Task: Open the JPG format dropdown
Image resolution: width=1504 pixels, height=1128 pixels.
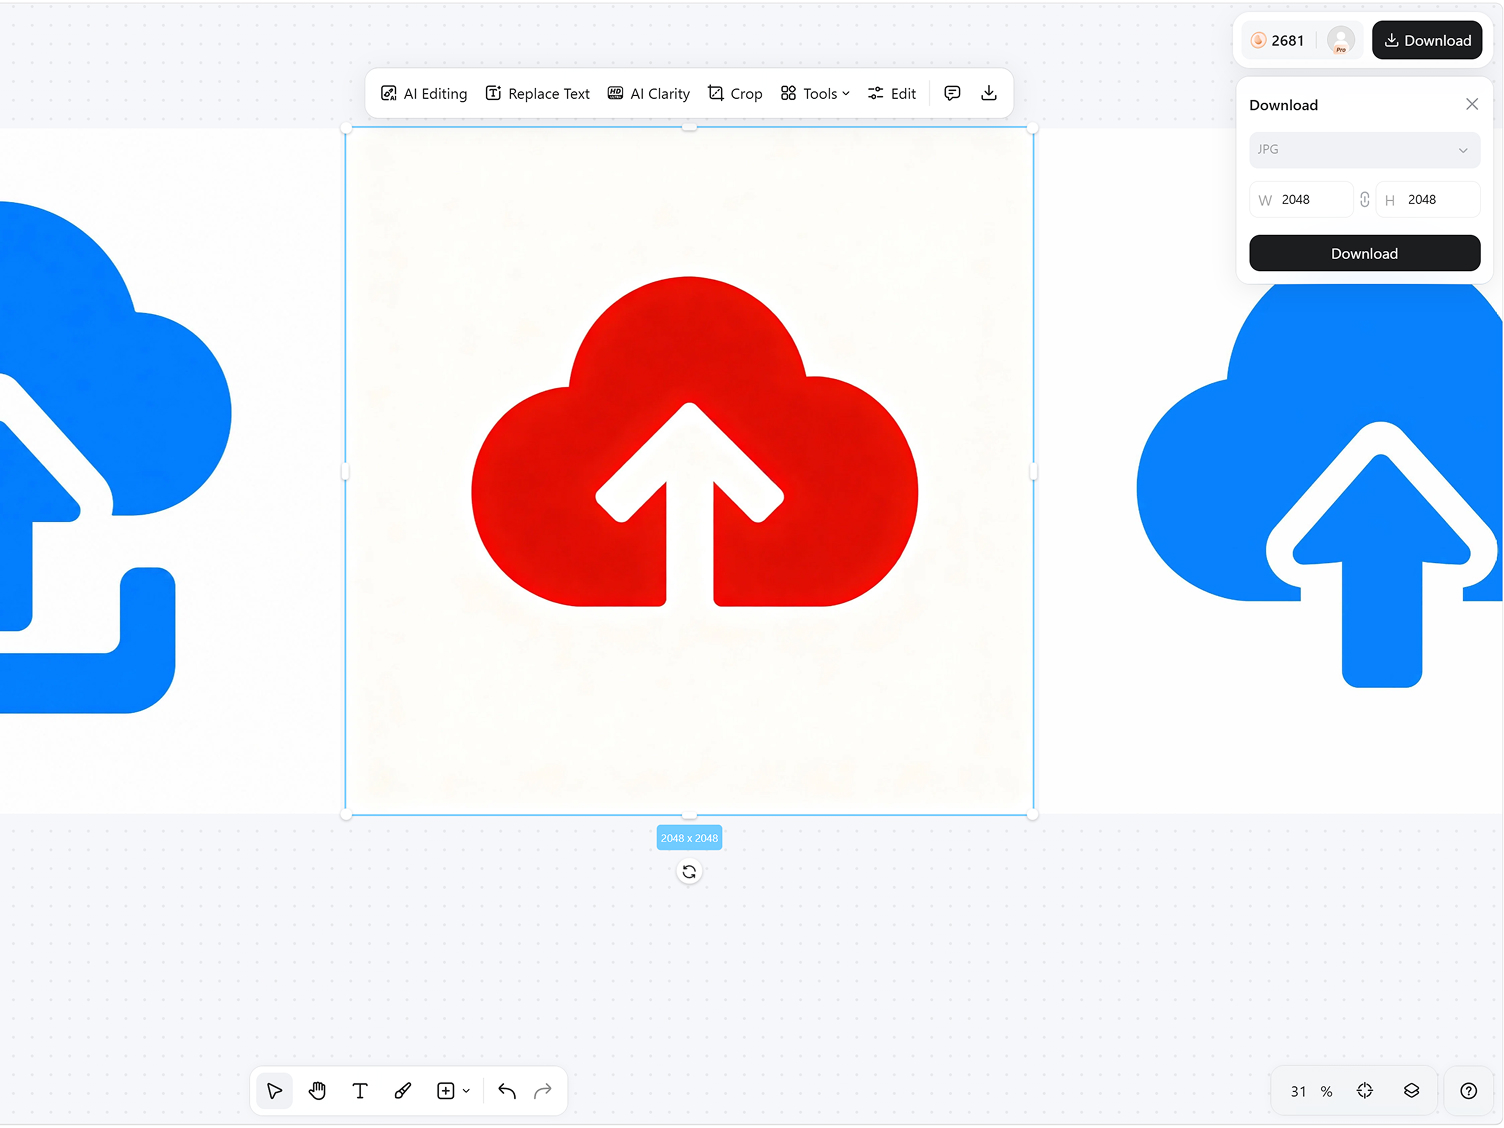Action: pos(1365,150)
